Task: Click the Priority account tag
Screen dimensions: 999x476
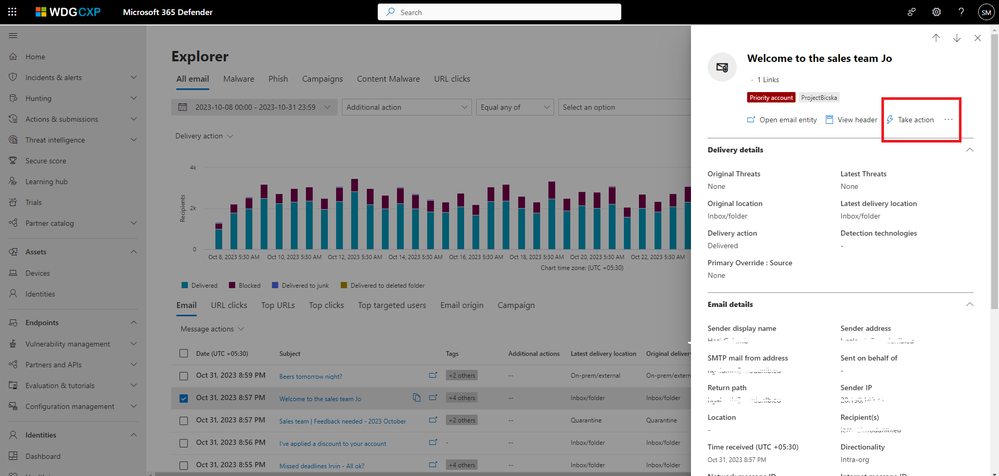Action: pyautogui.click(x=772, y=97)
